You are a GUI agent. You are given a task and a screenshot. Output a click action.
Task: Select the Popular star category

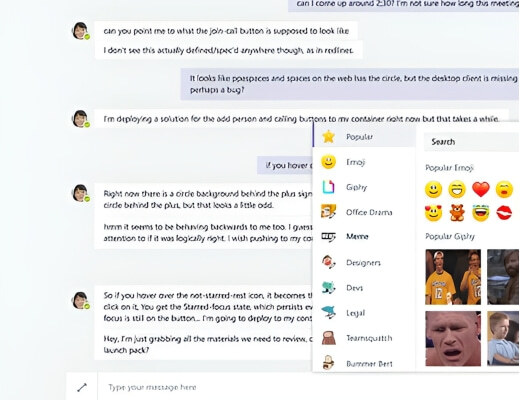pyautogui.click(x=364, y=137)
